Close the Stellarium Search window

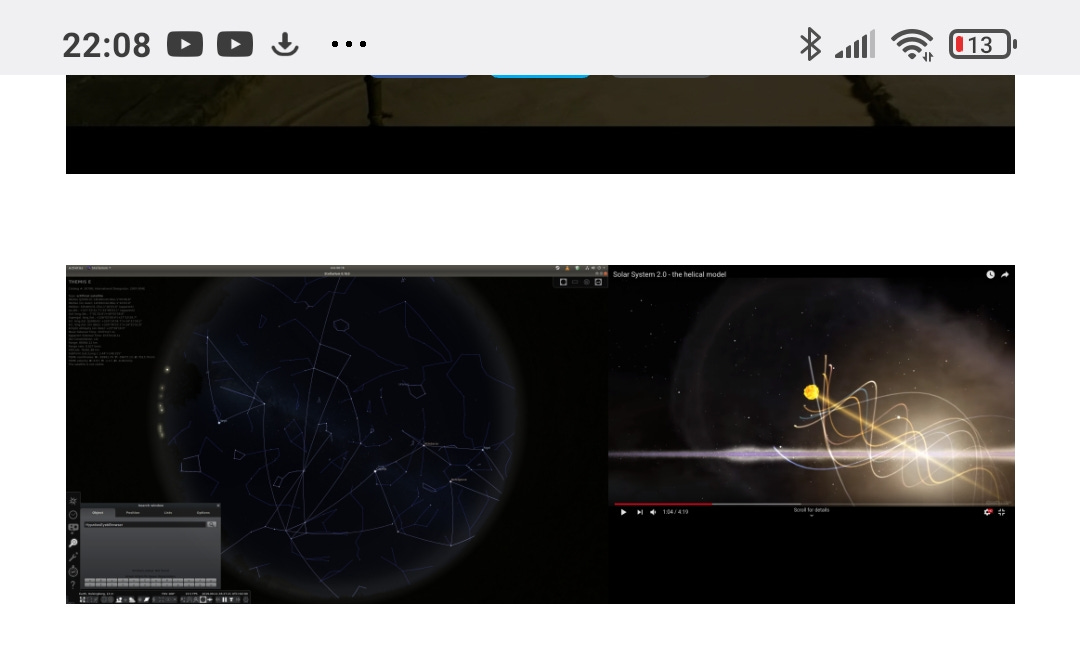click(x=218, y=505)
